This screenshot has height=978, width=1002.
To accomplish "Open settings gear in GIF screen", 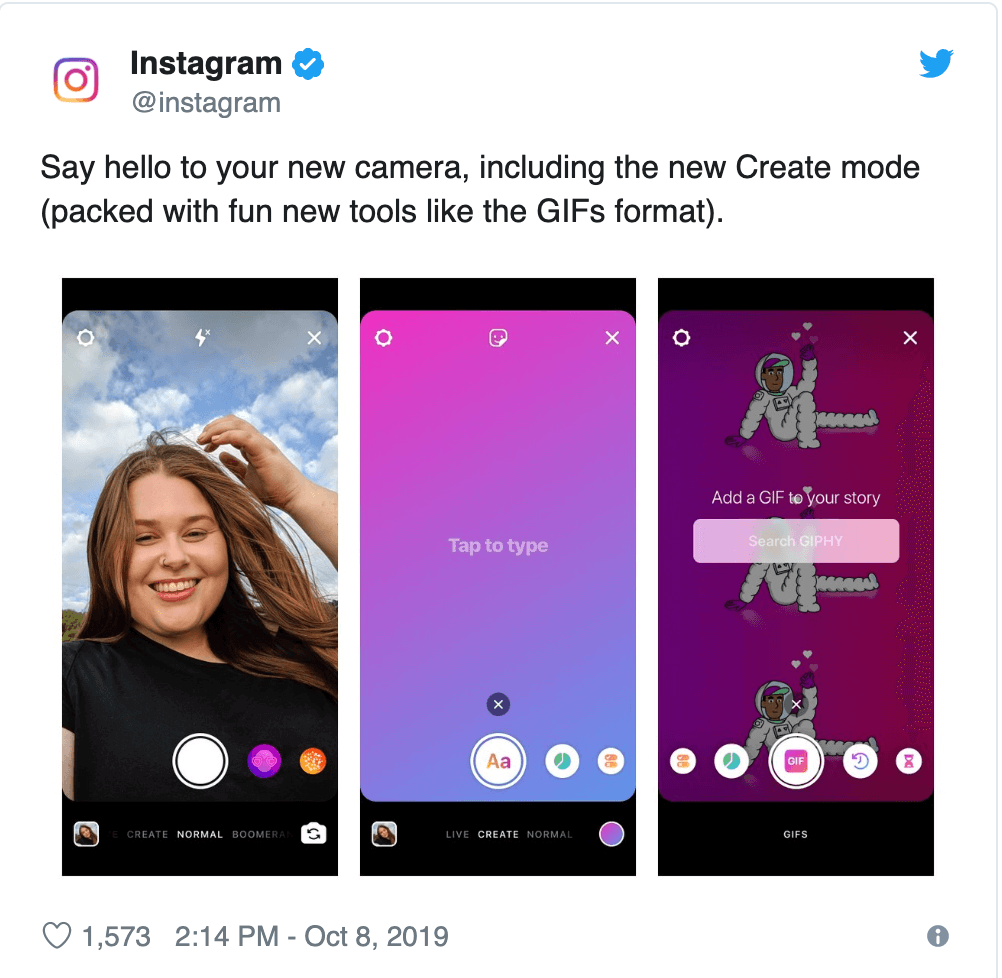I will (x=681, y=338).
